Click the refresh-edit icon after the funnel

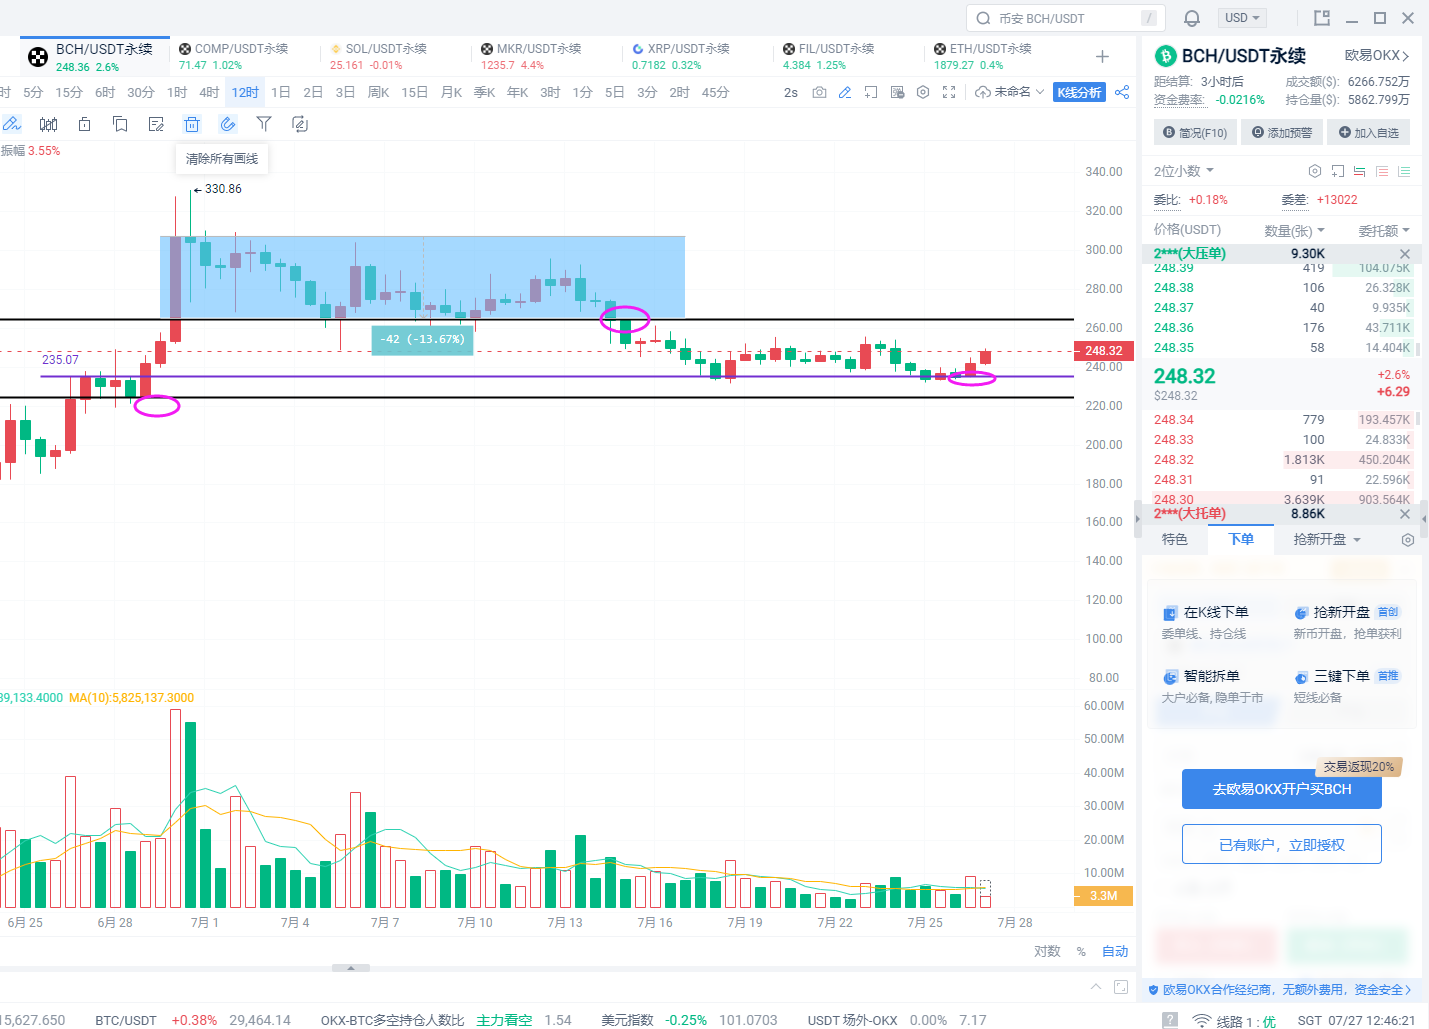300,124
